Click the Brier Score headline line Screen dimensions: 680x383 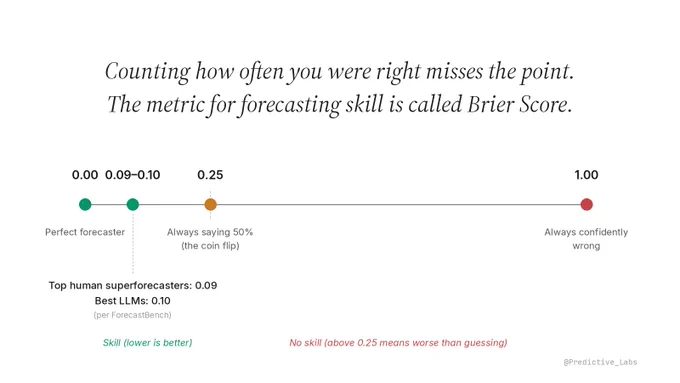[340, 105]
